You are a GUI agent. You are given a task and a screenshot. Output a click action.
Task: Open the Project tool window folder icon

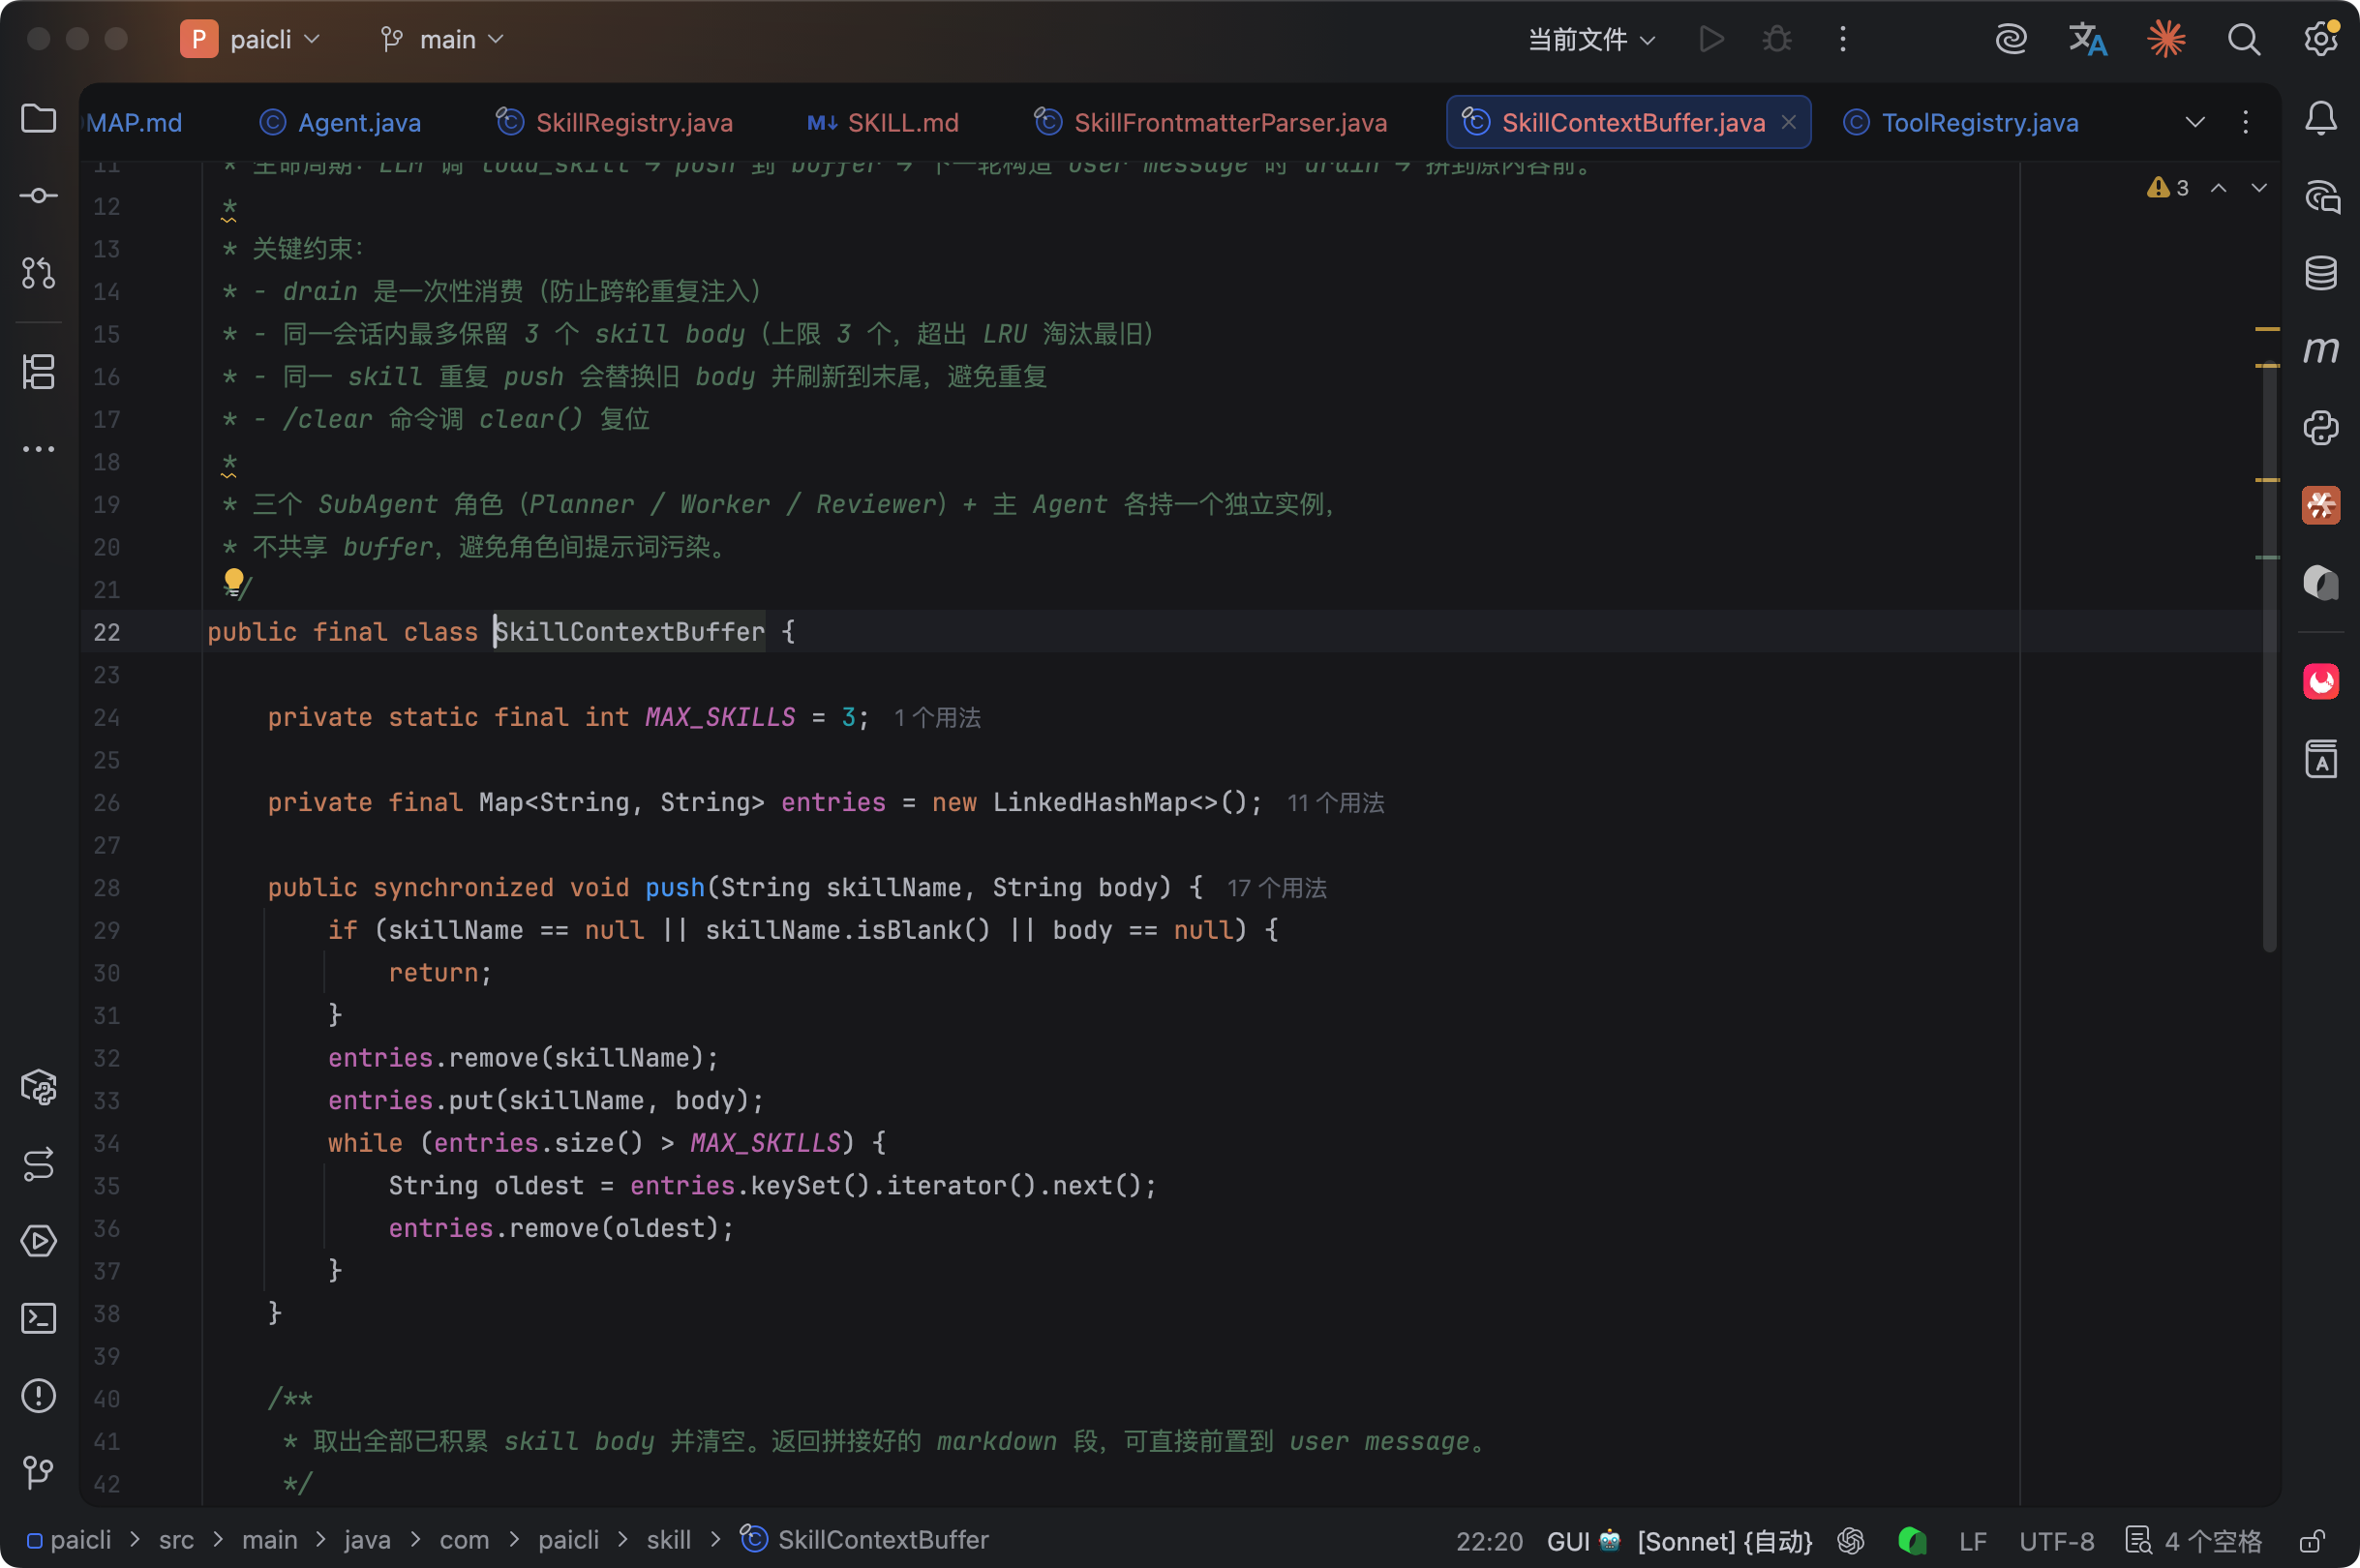coord(38,119)
